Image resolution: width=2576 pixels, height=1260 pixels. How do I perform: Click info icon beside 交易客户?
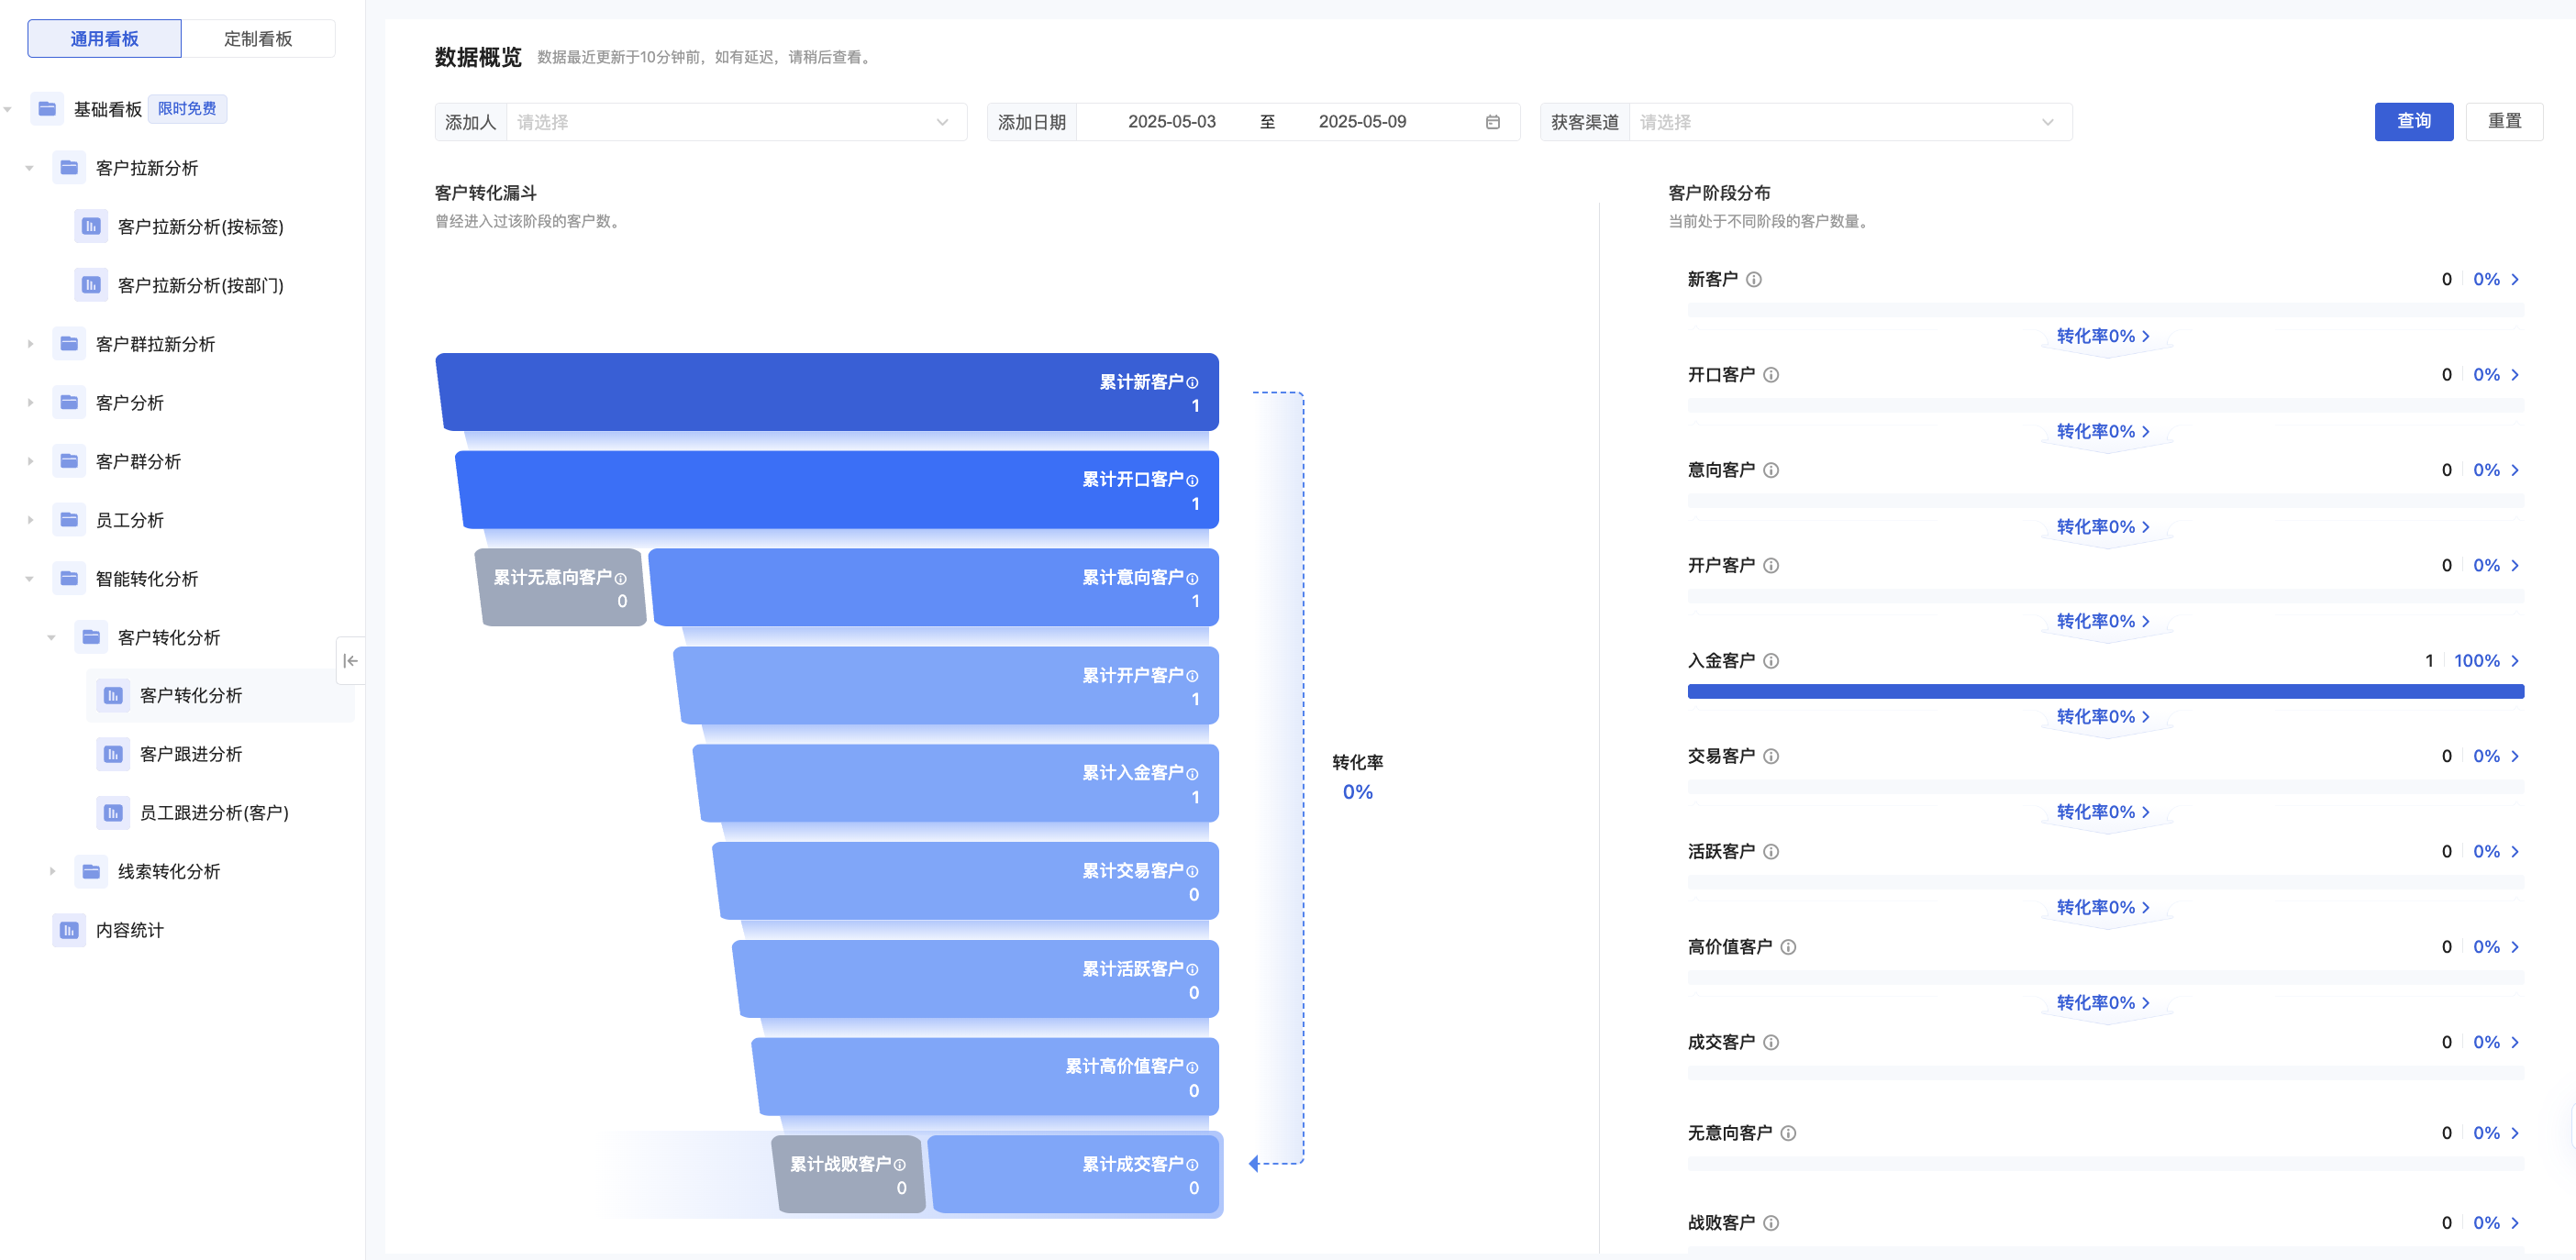pos(1771,756)
